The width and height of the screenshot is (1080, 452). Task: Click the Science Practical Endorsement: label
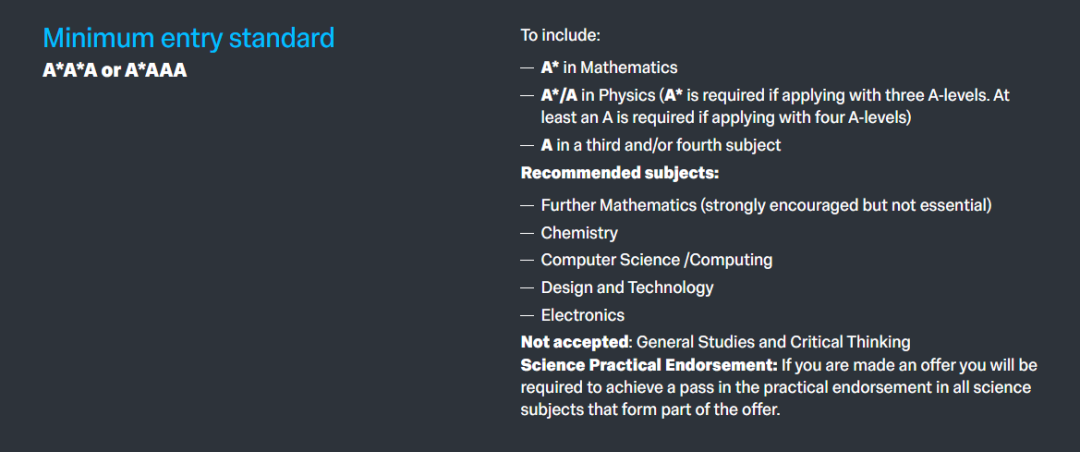tap(650, 364)
